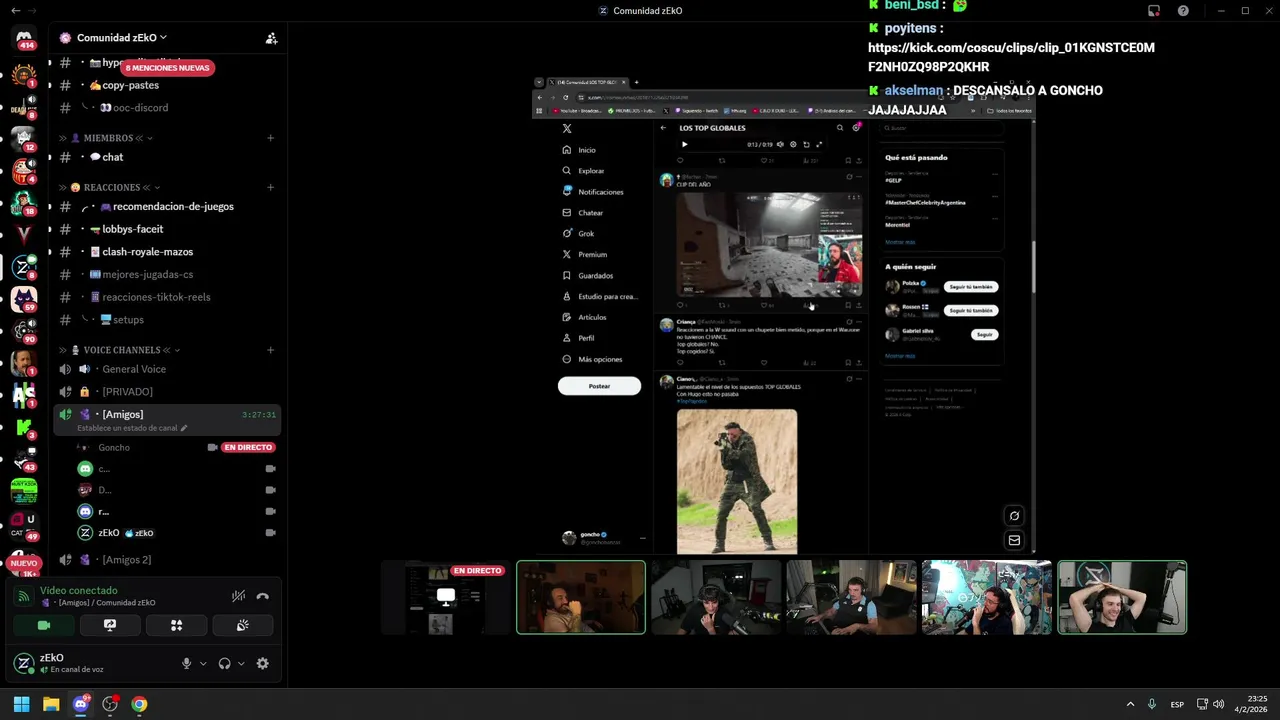
Task: Select the locked [PRIVADO] voice channel
Action: click(x=127, y=392)
